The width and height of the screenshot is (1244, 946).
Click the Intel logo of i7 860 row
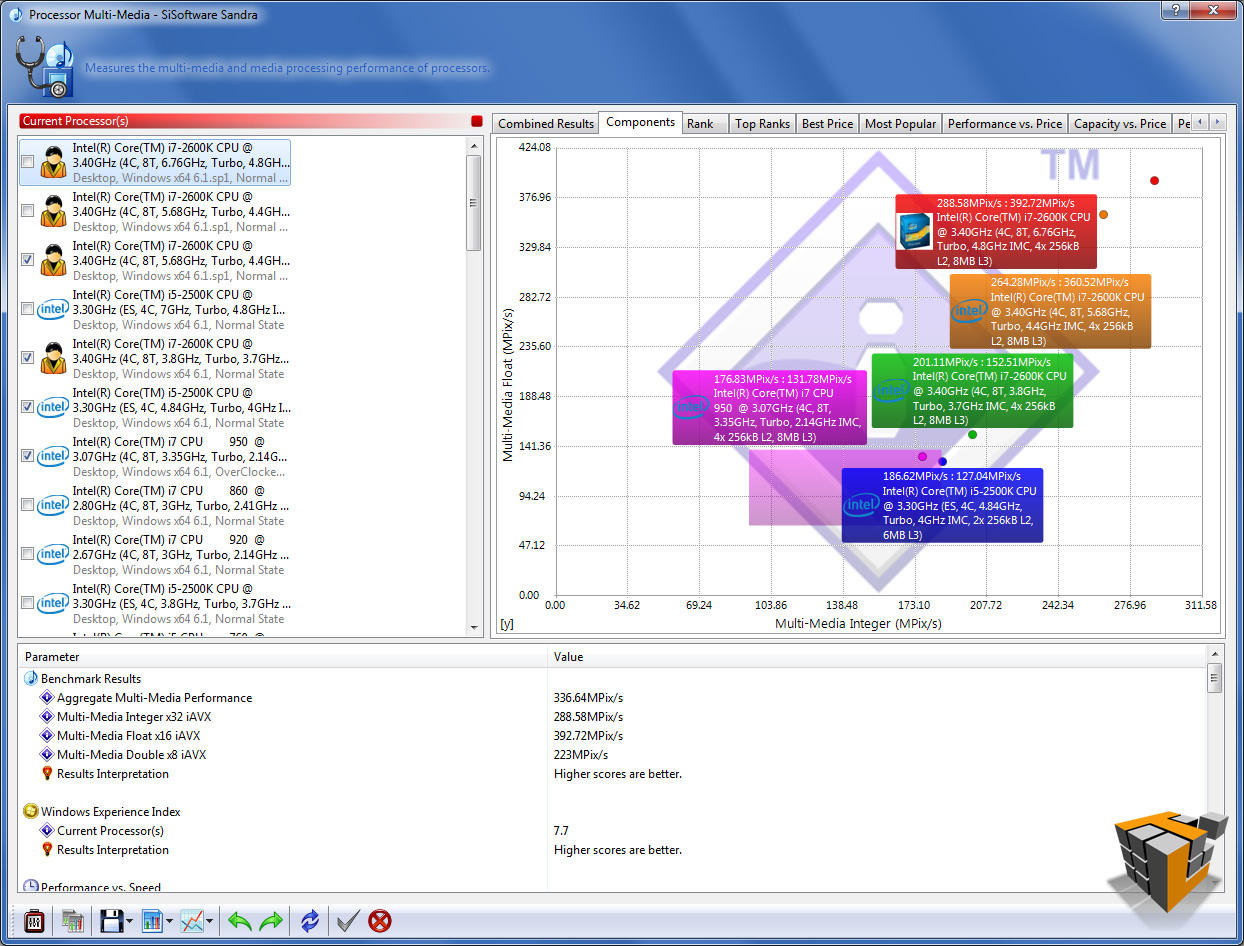point(53,505)
